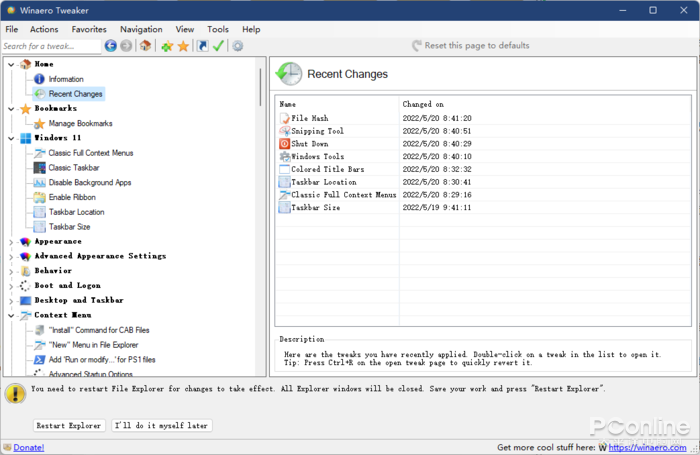Click the Search for a tweak field
Screen dimensions: 700x455
pos(50,46)
